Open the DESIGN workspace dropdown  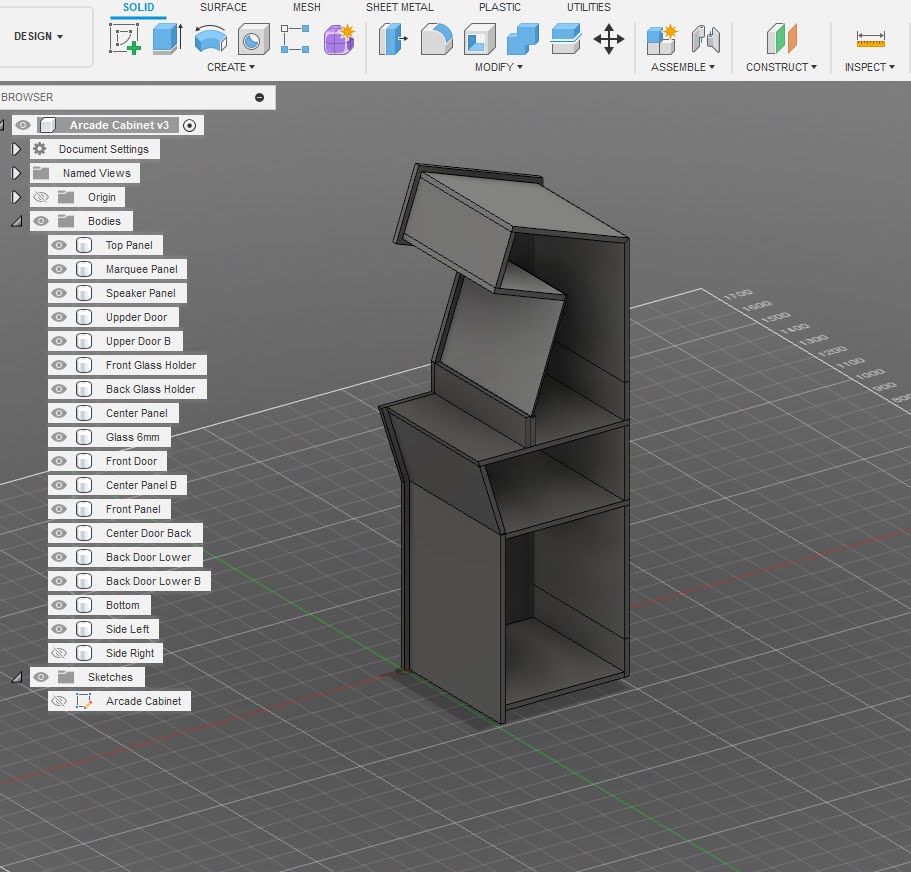coord(38,36)
